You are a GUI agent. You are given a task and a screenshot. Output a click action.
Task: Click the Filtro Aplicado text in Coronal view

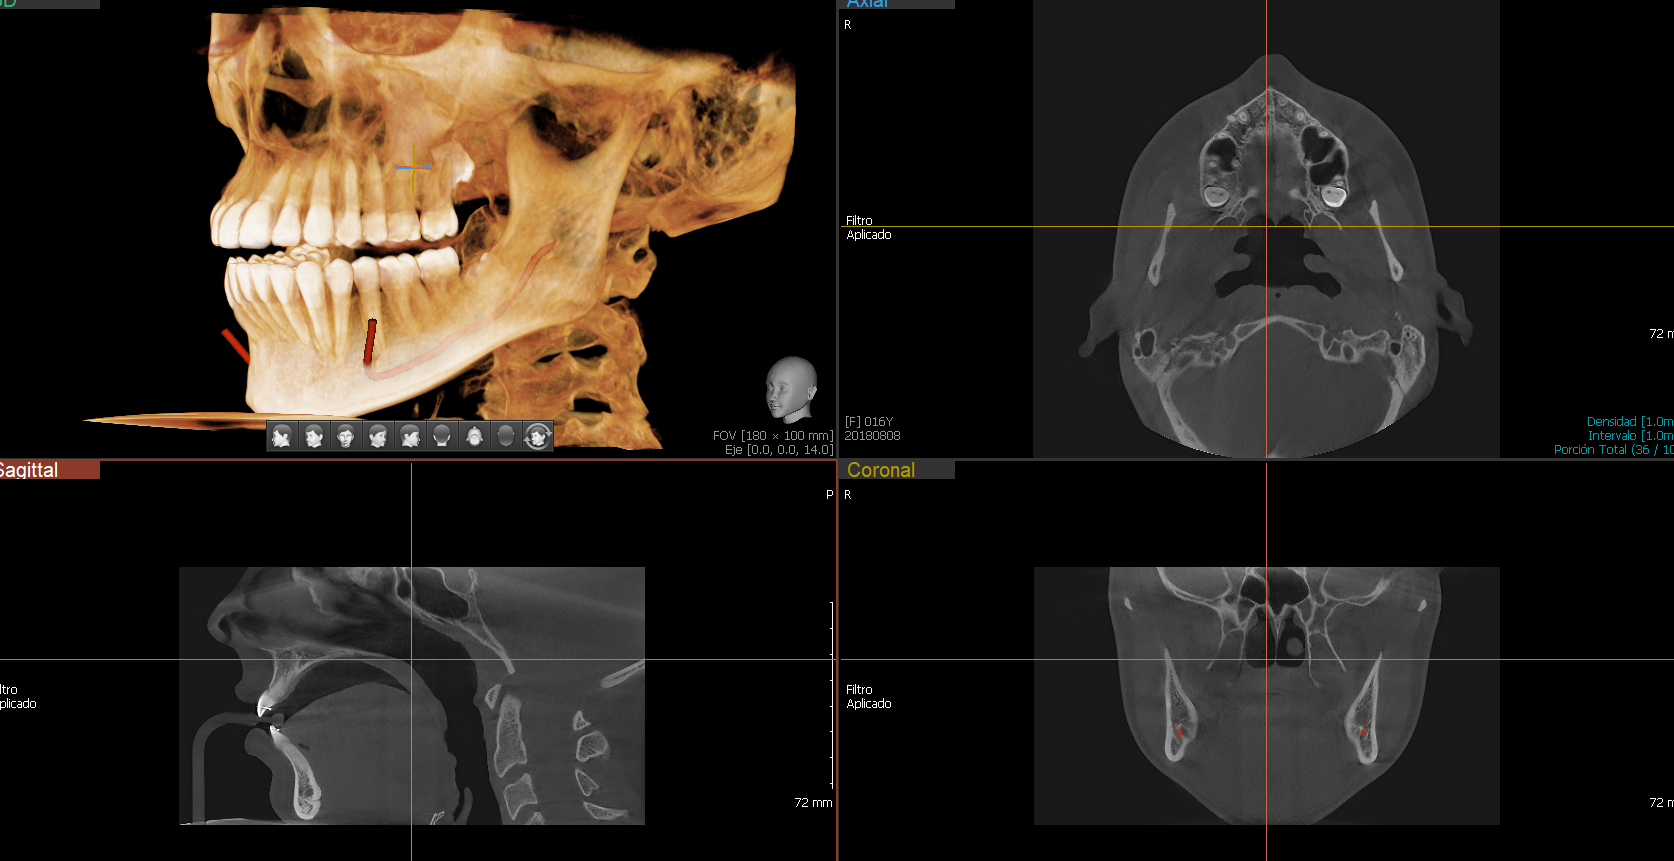(868, 697)
